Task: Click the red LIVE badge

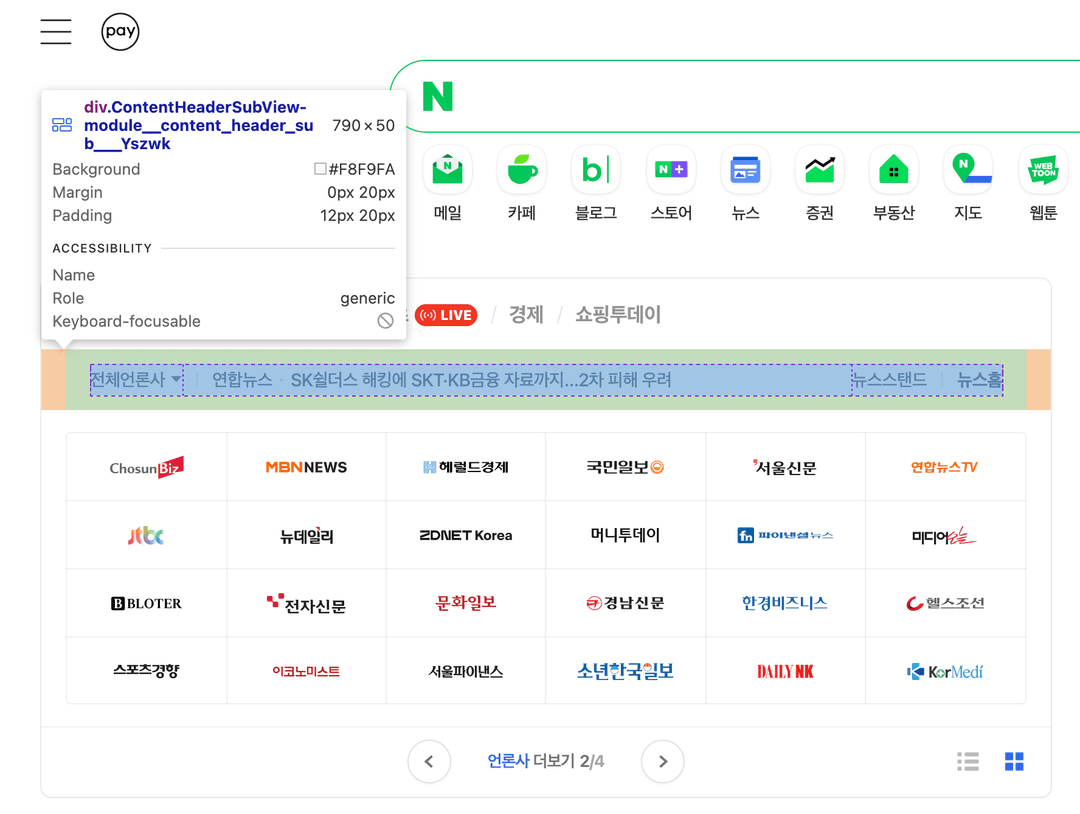Action: pos(446,315)
